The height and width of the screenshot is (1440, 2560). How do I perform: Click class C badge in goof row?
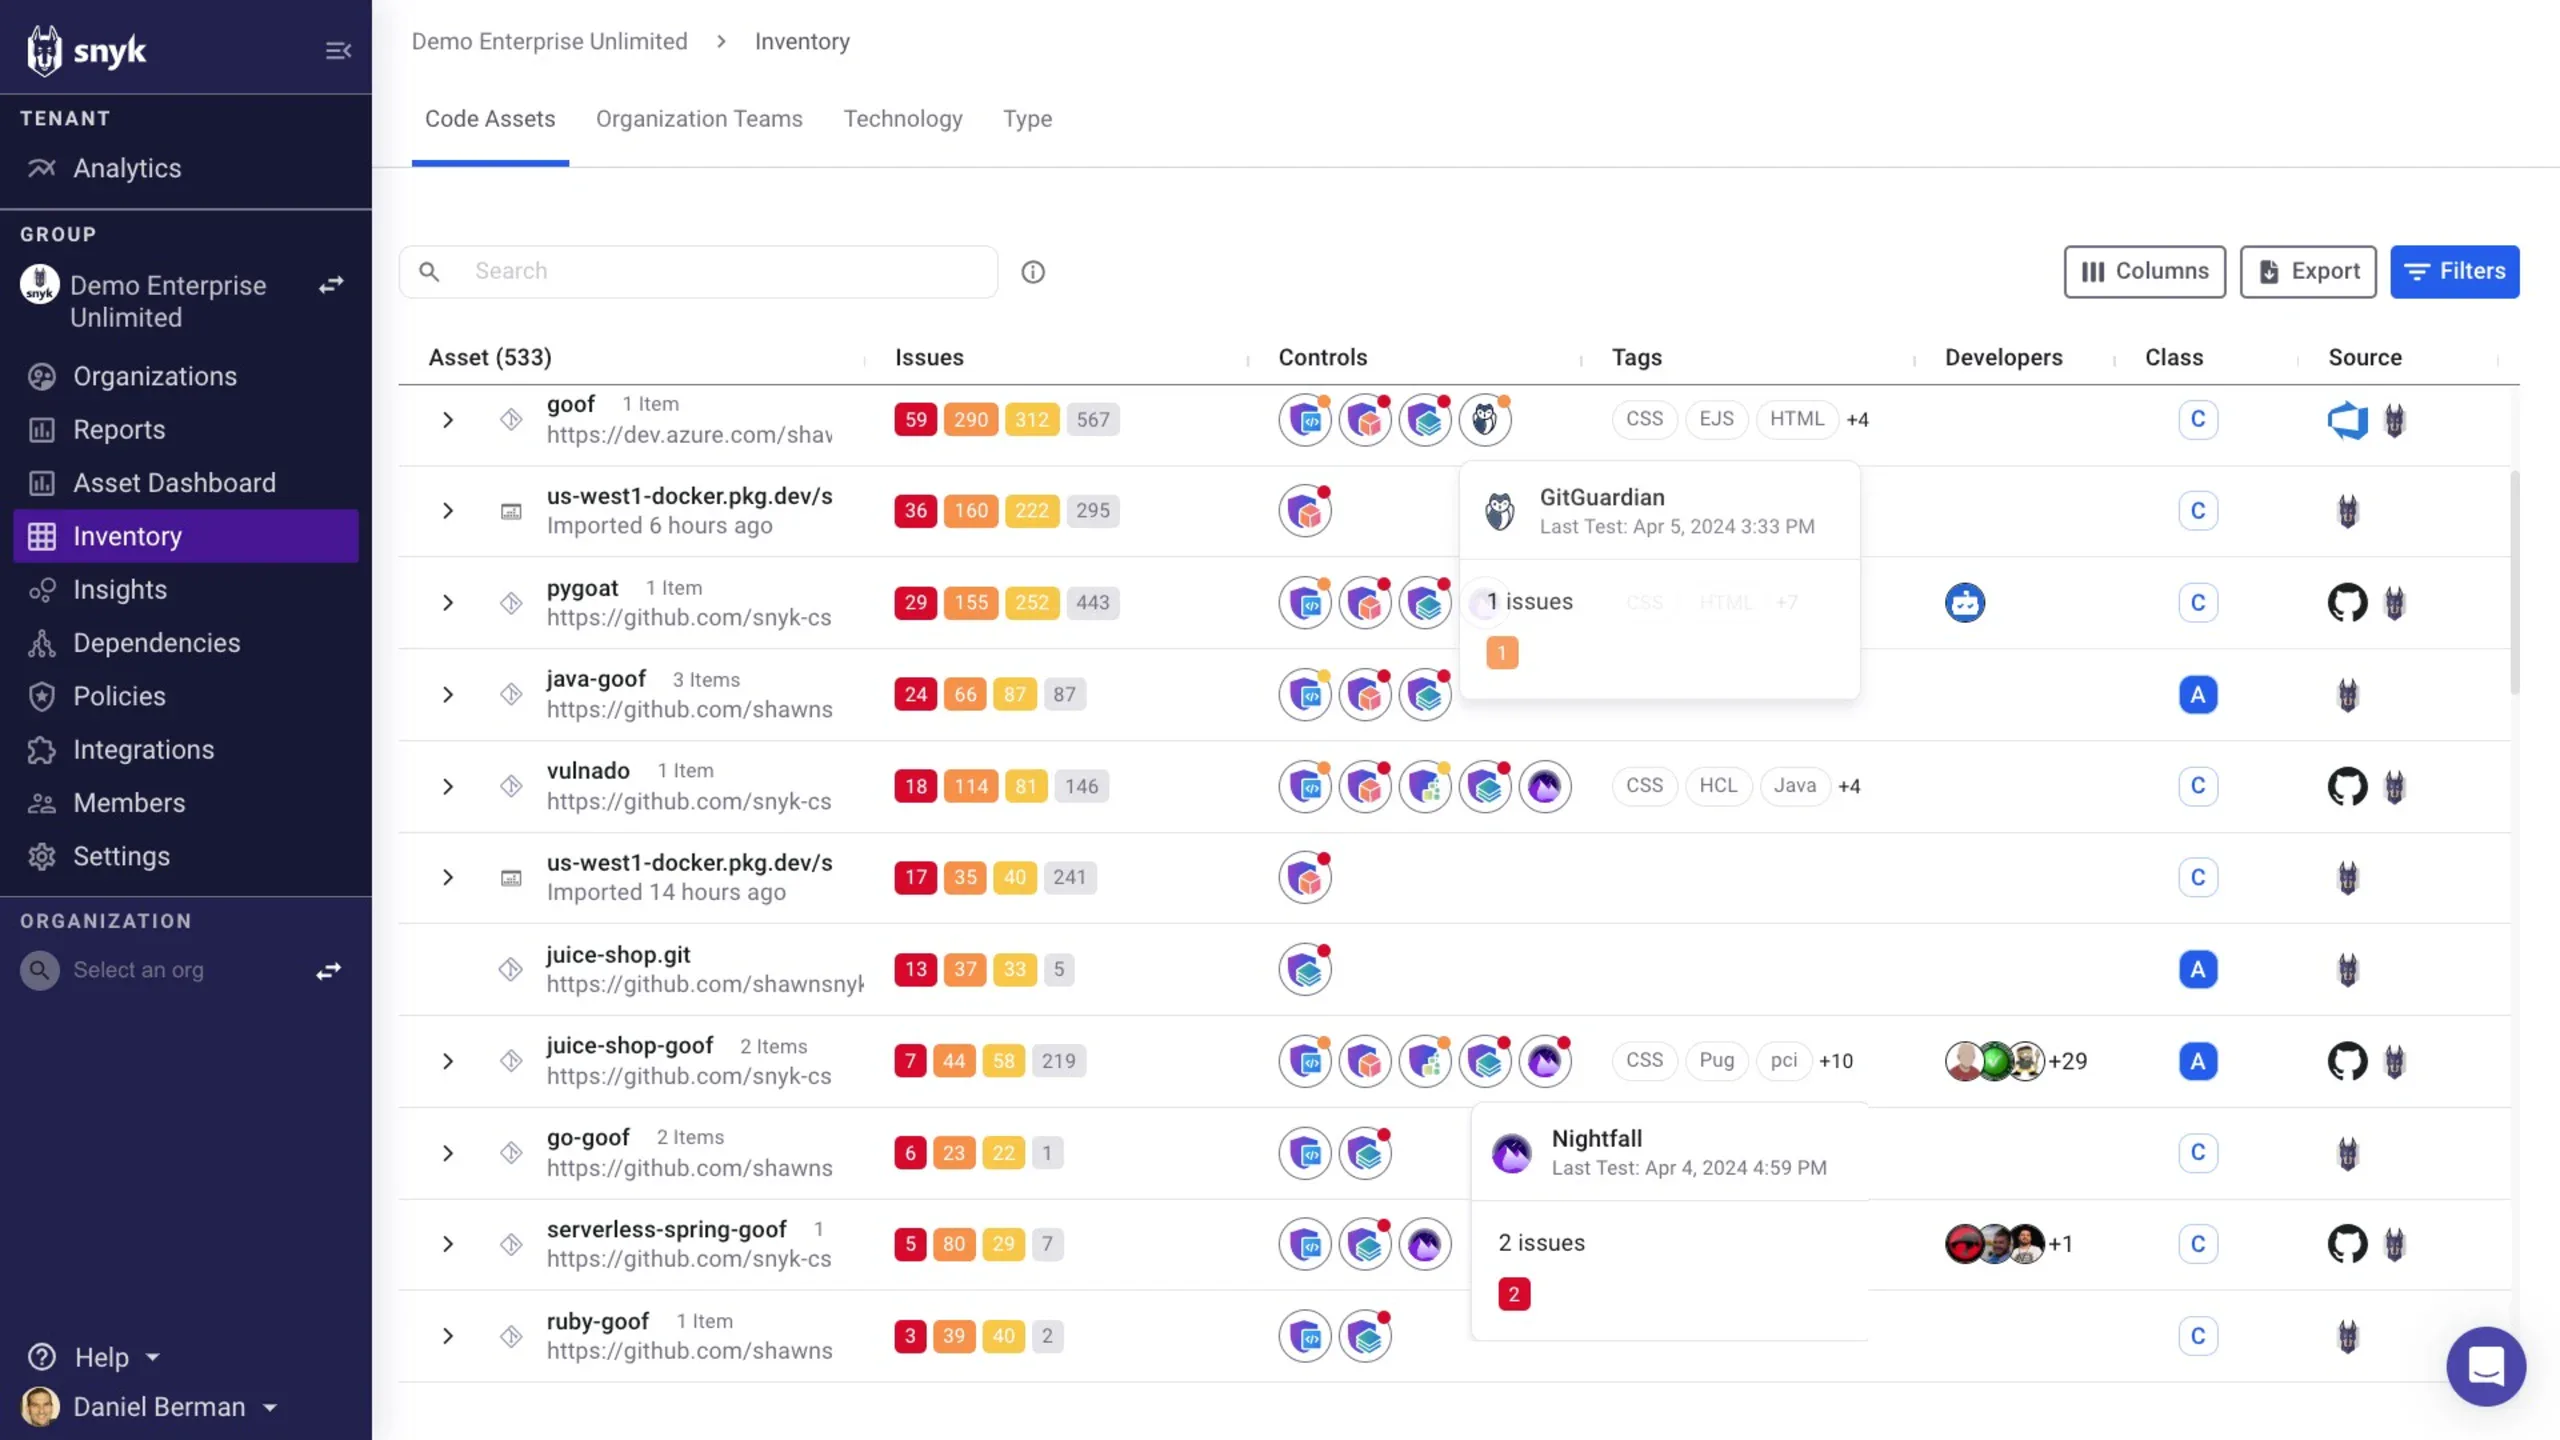[2198, 420]
